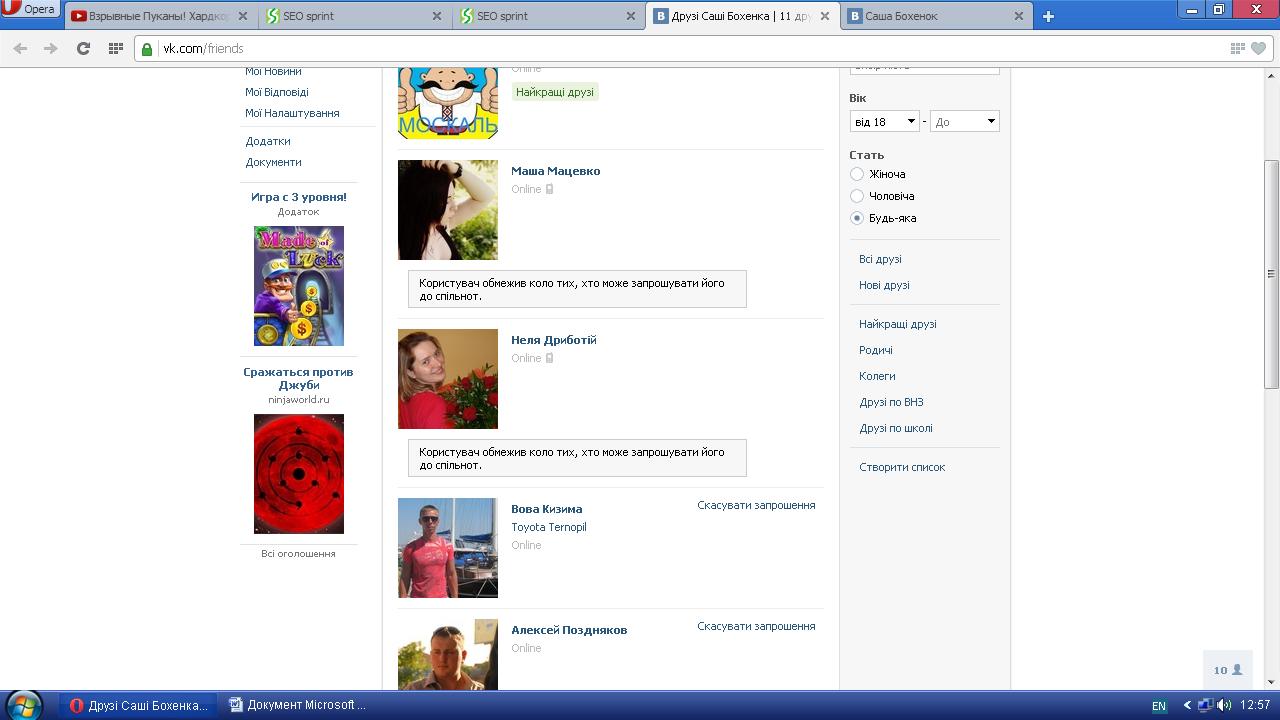
Task: Click the Створити список link
Action: (902, 467)
